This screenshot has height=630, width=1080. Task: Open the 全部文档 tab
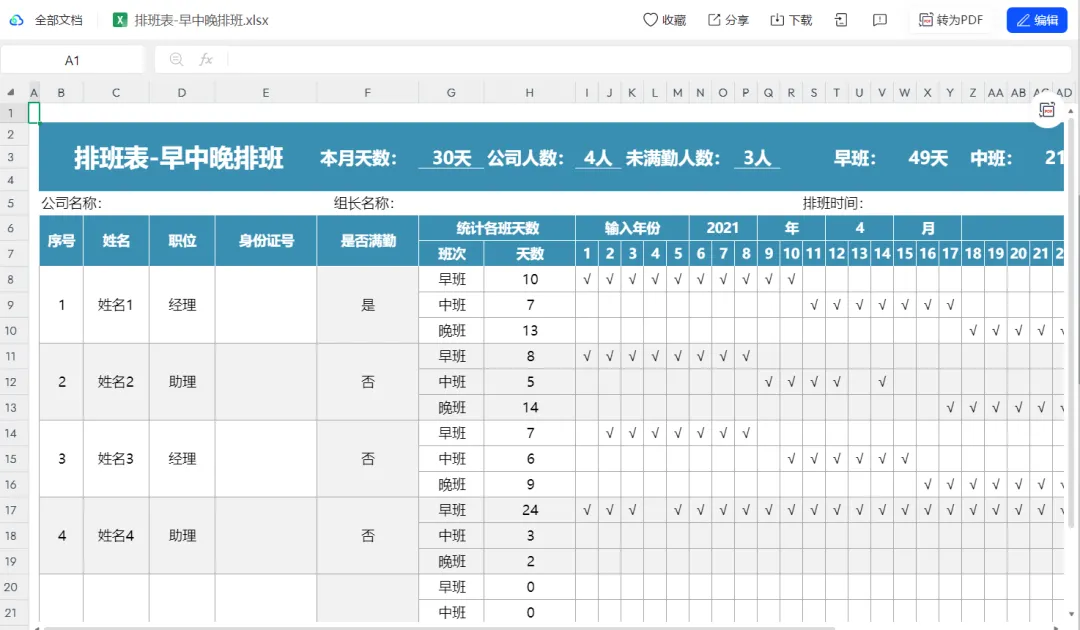59,21
